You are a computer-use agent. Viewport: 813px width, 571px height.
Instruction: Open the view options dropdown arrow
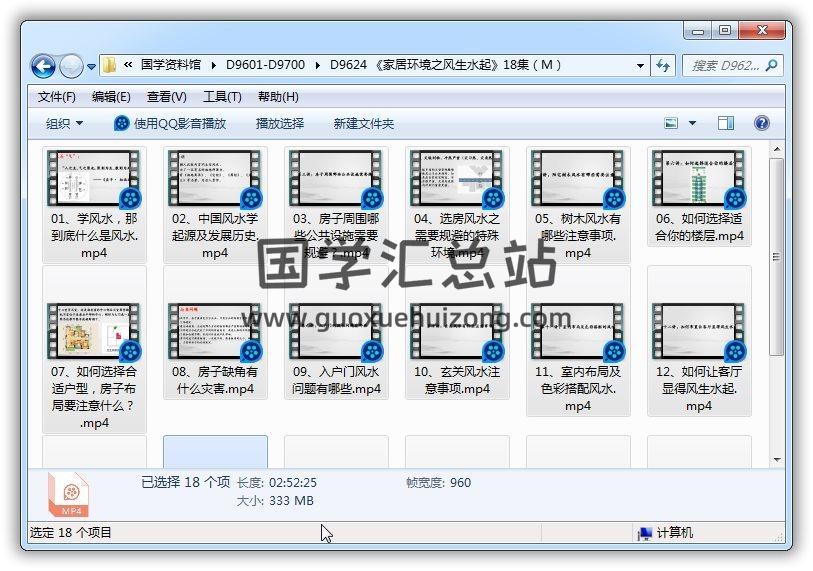(x=692, y=123)
